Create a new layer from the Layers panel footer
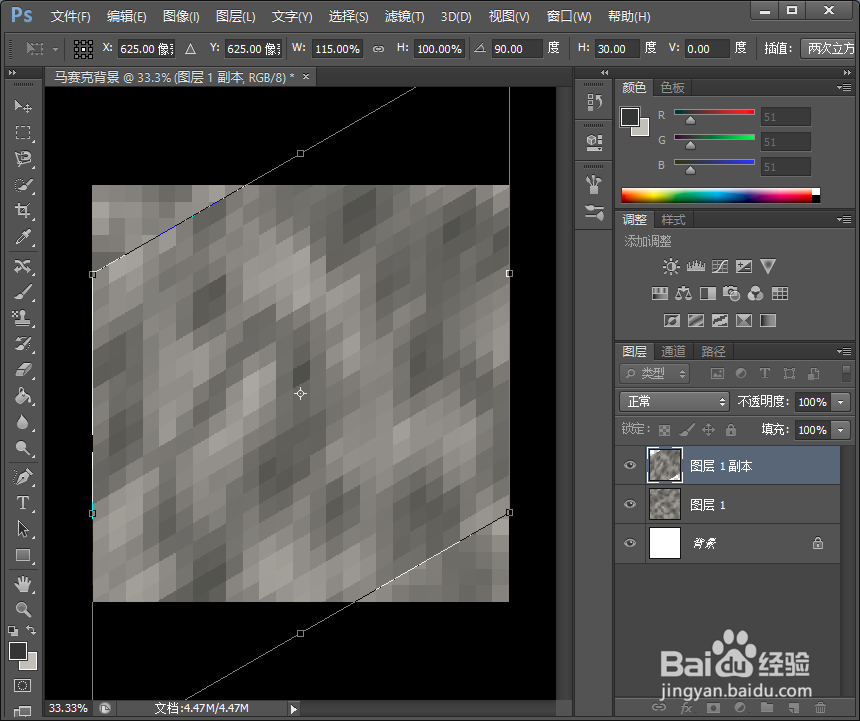 click(x=793, y=708)
